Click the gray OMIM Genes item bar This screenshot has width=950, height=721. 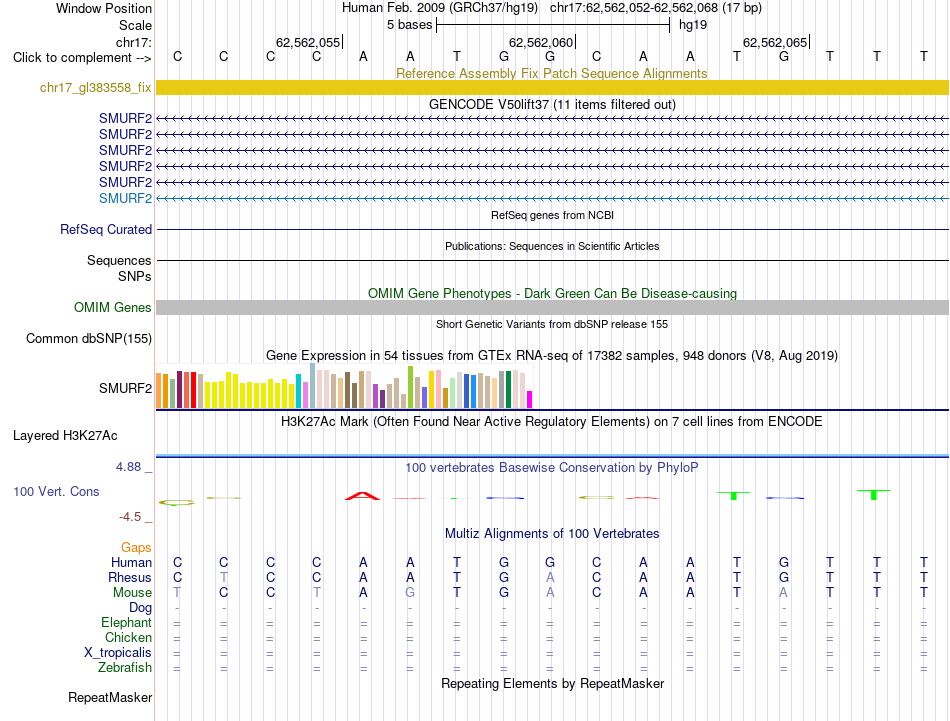click(552, 307)
